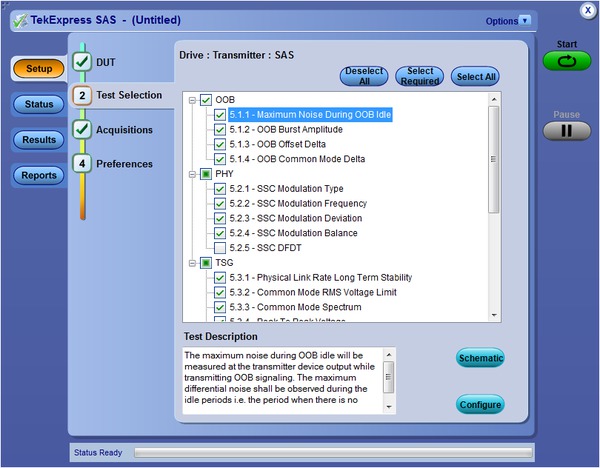Uncheck 5.2.3 SSC Modulation Deviation
This screenshot has height=468, width=600.
click(x=220, y=219)
